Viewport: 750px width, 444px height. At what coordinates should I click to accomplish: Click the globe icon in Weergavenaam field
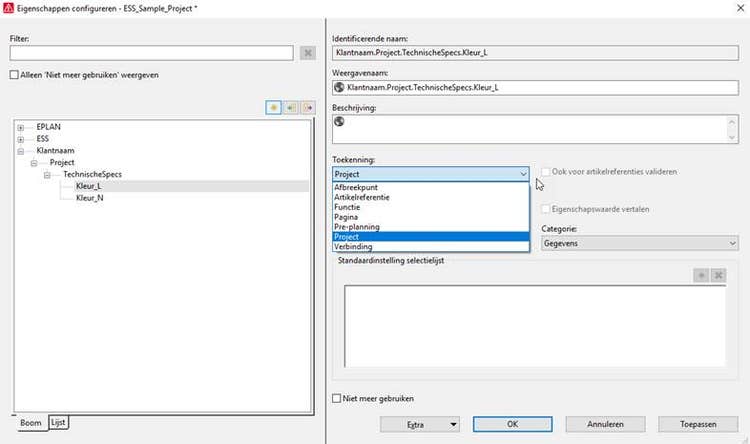pos(339,88)
